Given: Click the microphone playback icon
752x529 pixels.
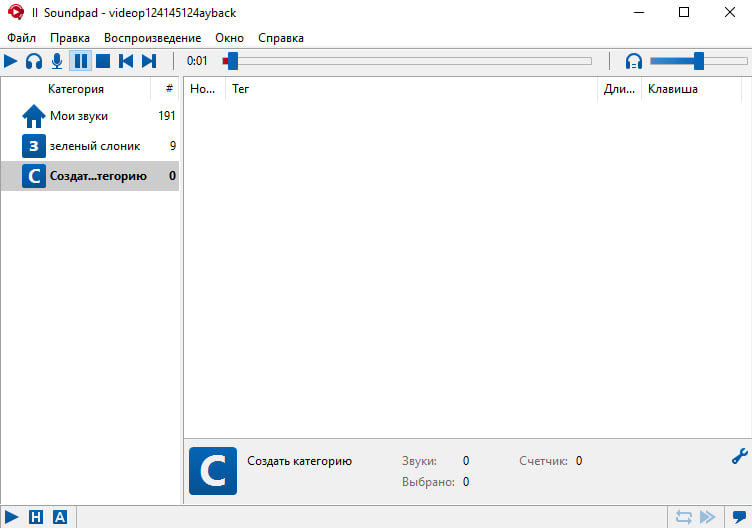Looking at the screenshot, I should pos(57,61).
